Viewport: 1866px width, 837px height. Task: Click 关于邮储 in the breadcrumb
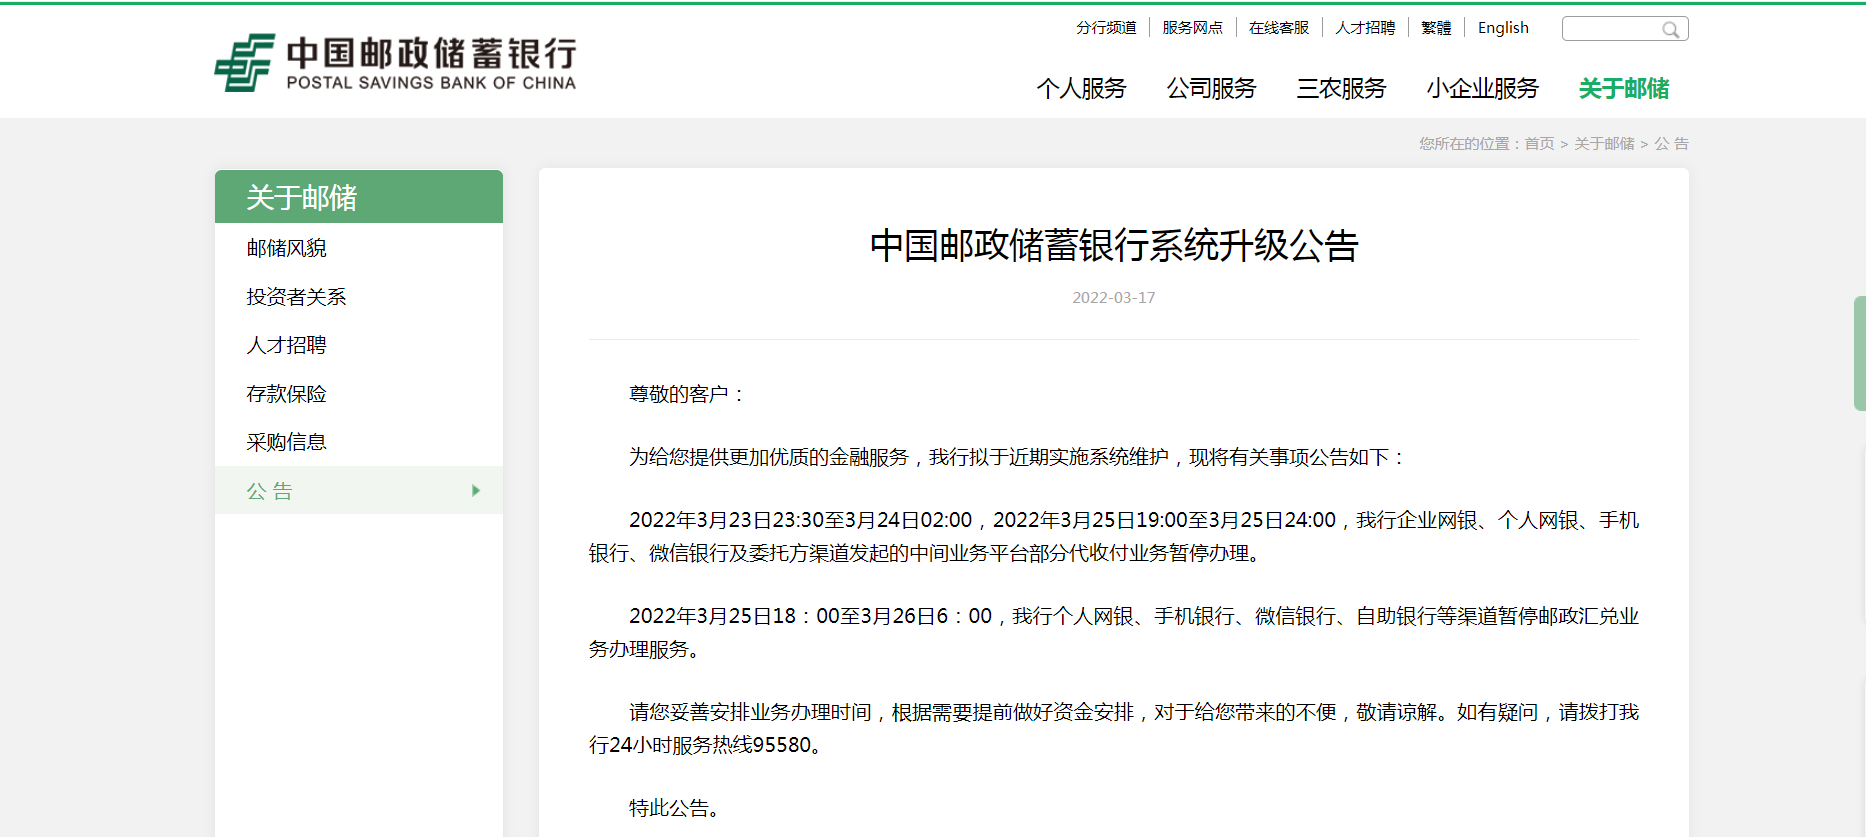tap(1604, 144)
